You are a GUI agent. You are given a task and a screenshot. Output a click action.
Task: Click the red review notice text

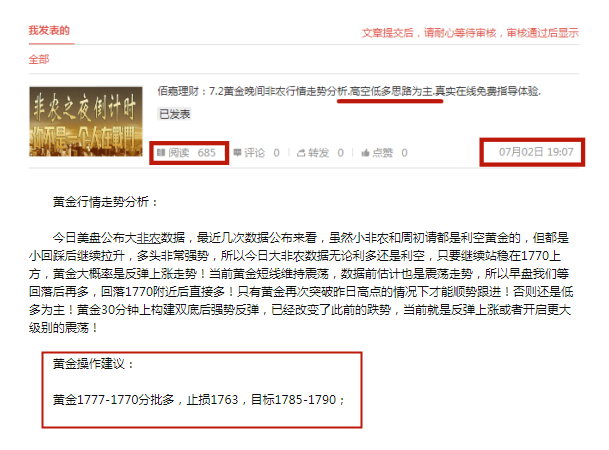coord(470,33)
